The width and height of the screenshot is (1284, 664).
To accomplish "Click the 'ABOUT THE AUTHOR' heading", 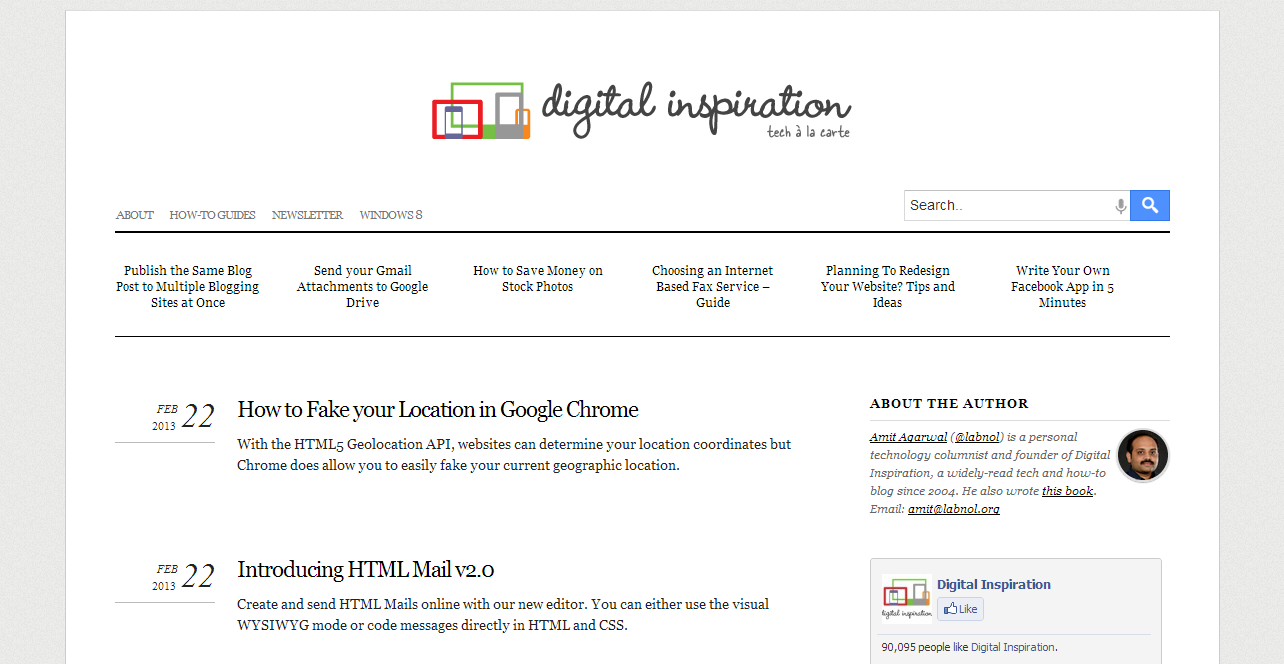I will click(949, 404).
